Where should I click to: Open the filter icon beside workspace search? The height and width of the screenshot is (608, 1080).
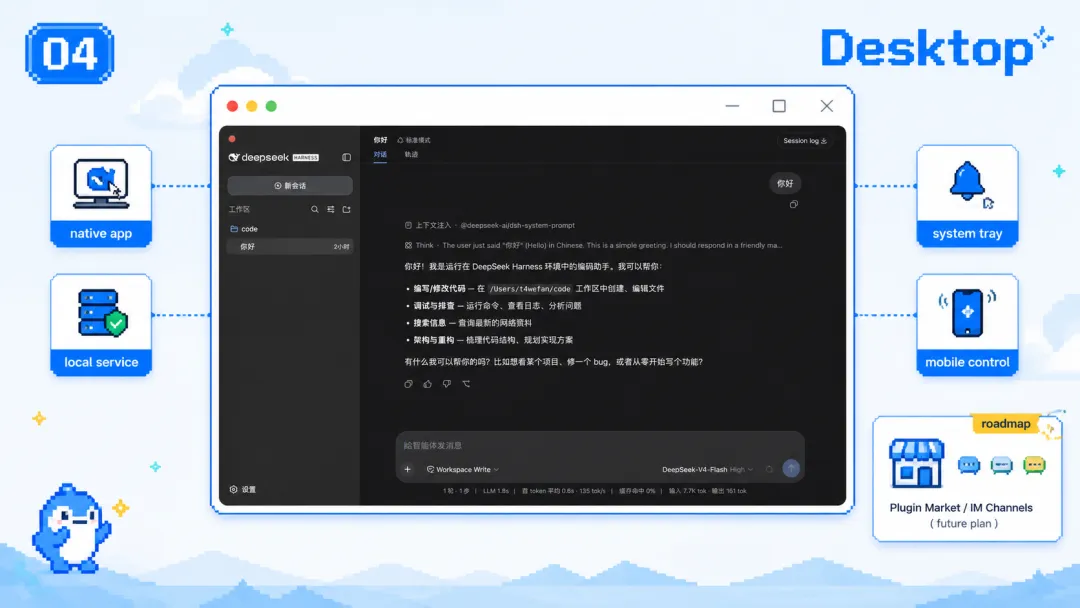click(x=331, y=209)
